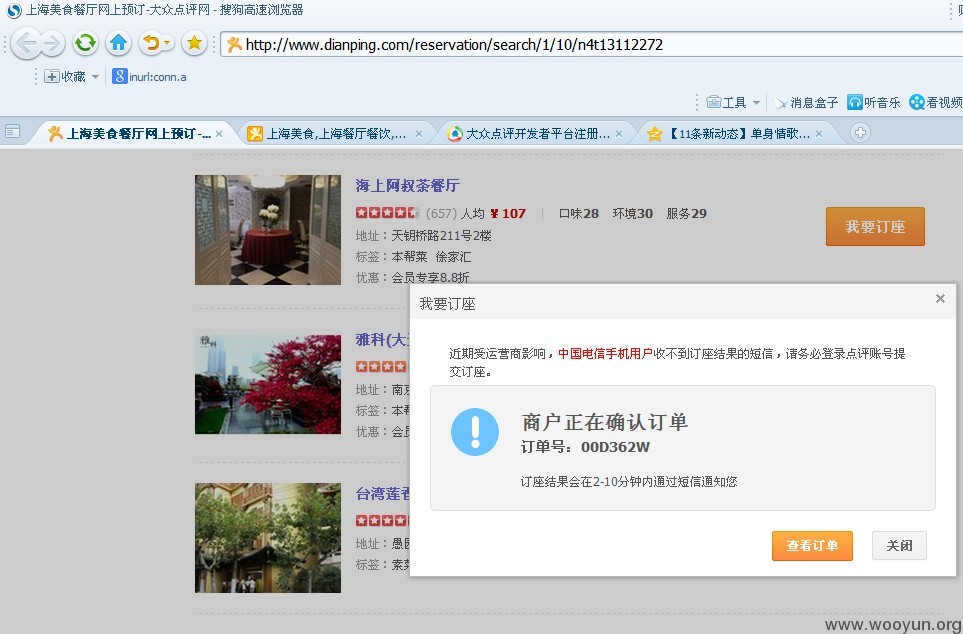Open 海上阿叔茶餐厅 restaurant link
This screenshot has height=634, width=963.
[x=407, y=185]
